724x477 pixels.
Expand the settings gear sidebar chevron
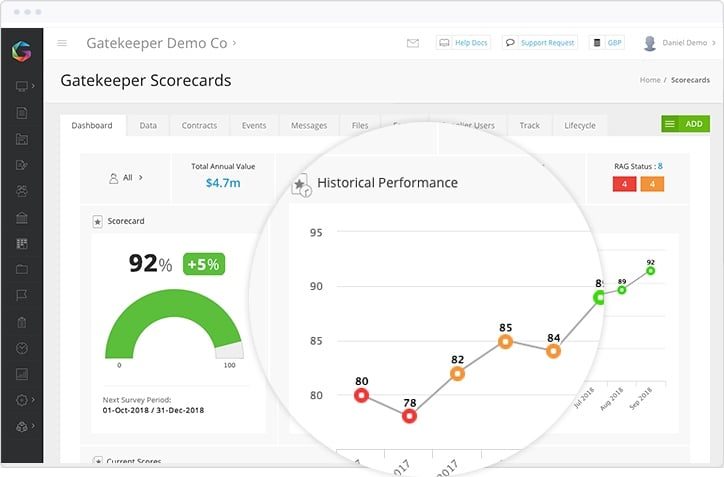(33, 400)
